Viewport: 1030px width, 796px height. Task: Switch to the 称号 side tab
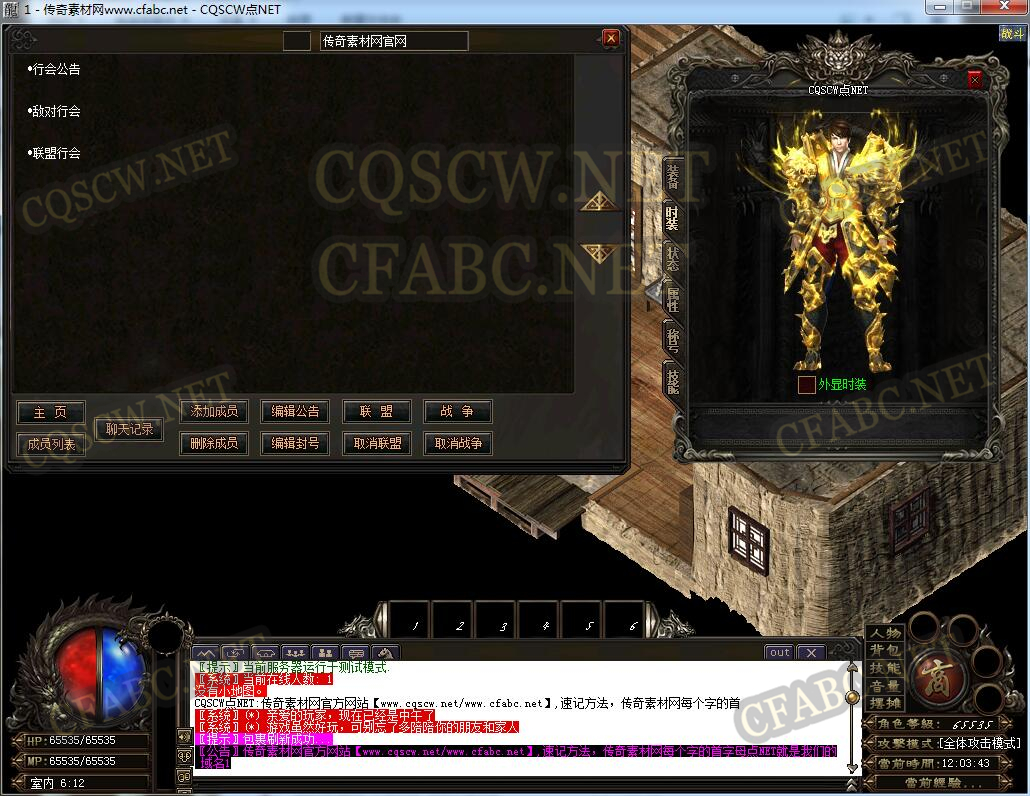(672, 339)
